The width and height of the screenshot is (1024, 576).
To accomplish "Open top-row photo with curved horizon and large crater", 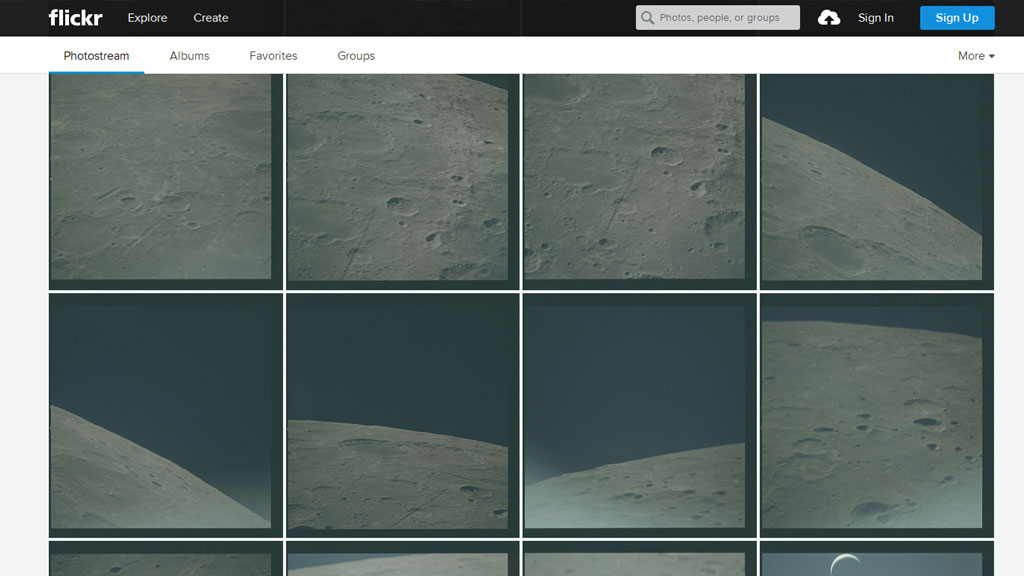I will 876,180.
